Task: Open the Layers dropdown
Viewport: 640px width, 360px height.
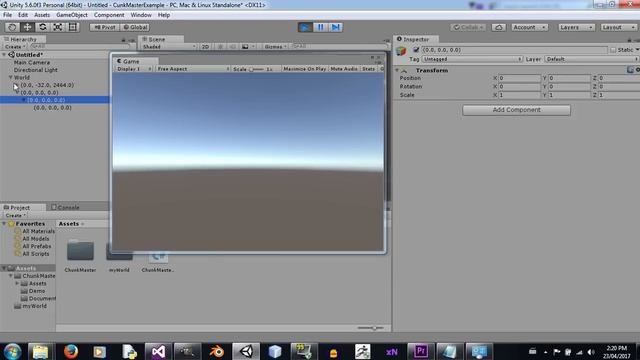Action: pos(576,27)
